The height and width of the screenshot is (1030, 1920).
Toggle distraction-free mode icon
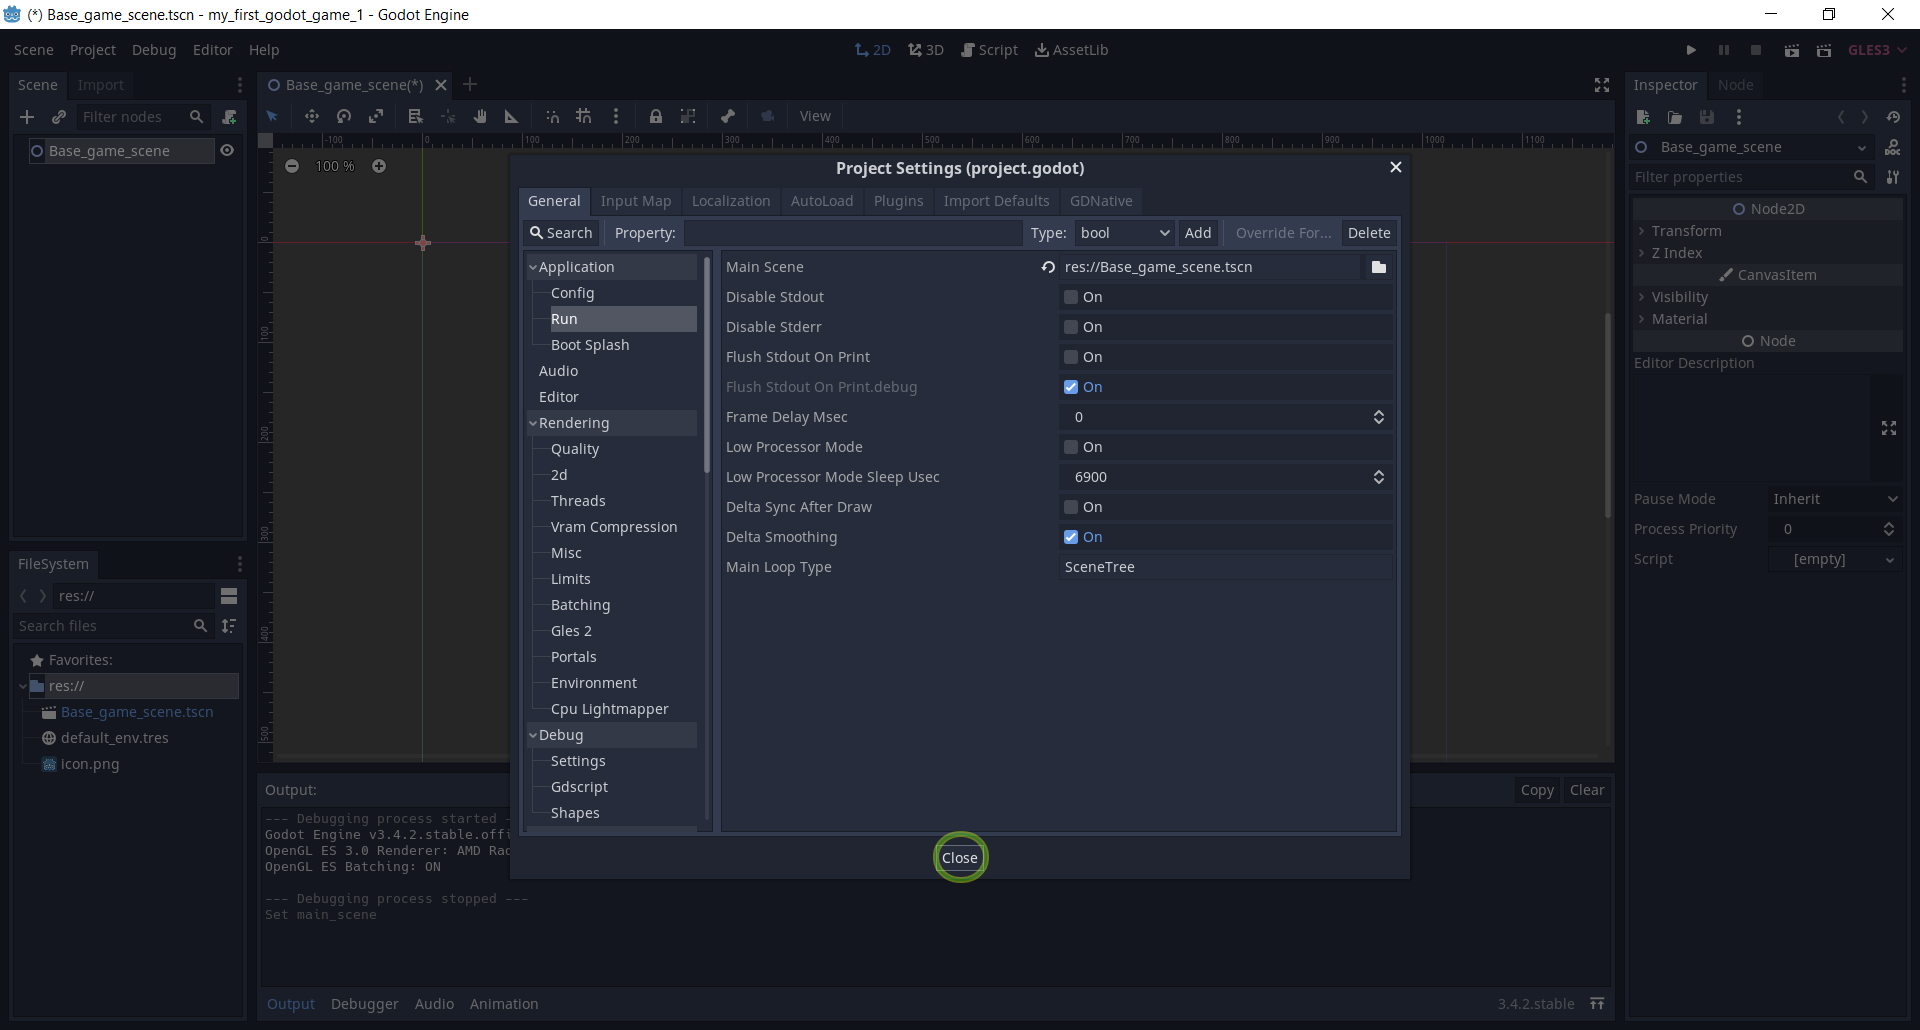coord(1602,85)
